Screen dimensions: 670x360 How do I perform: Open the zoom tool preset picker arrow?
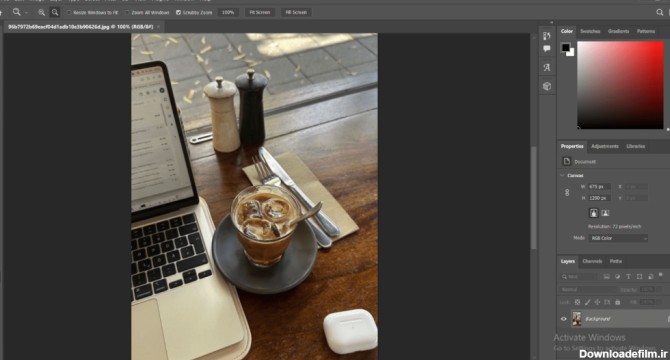[26, 13]
